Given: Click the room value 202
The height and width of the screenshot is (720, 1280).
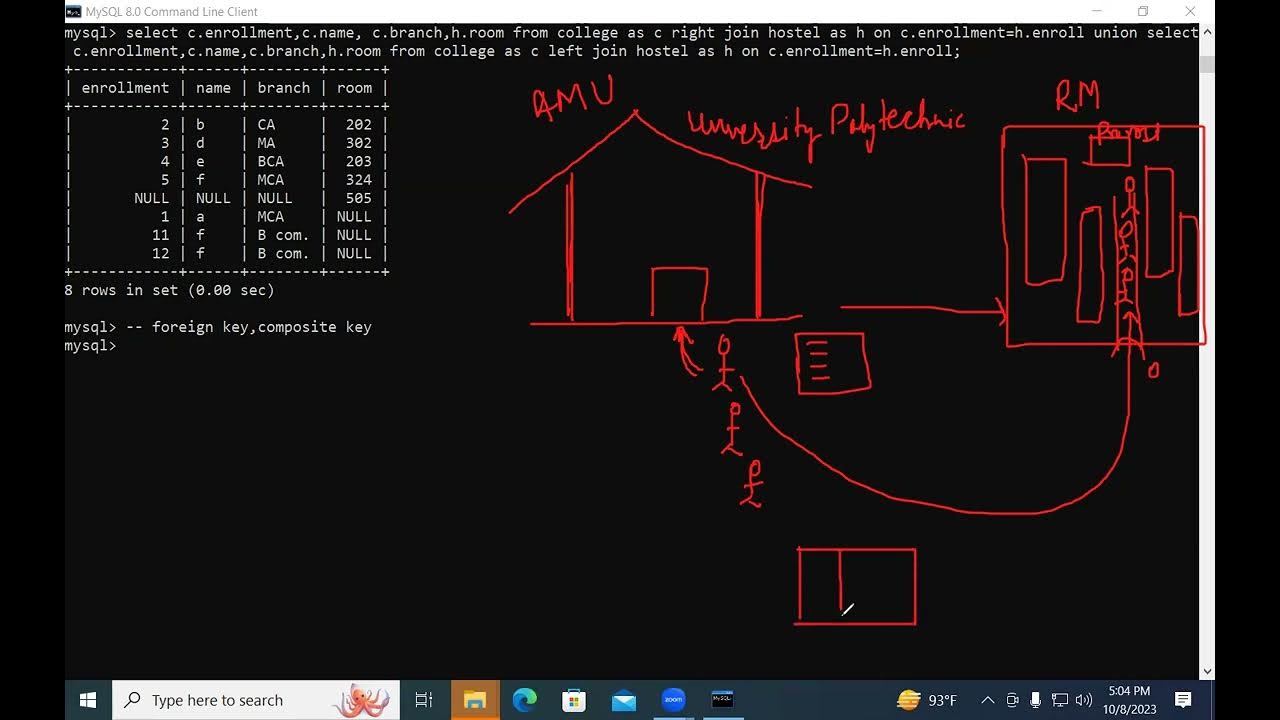Looking at the screenshot, I should tap(359, 125).
